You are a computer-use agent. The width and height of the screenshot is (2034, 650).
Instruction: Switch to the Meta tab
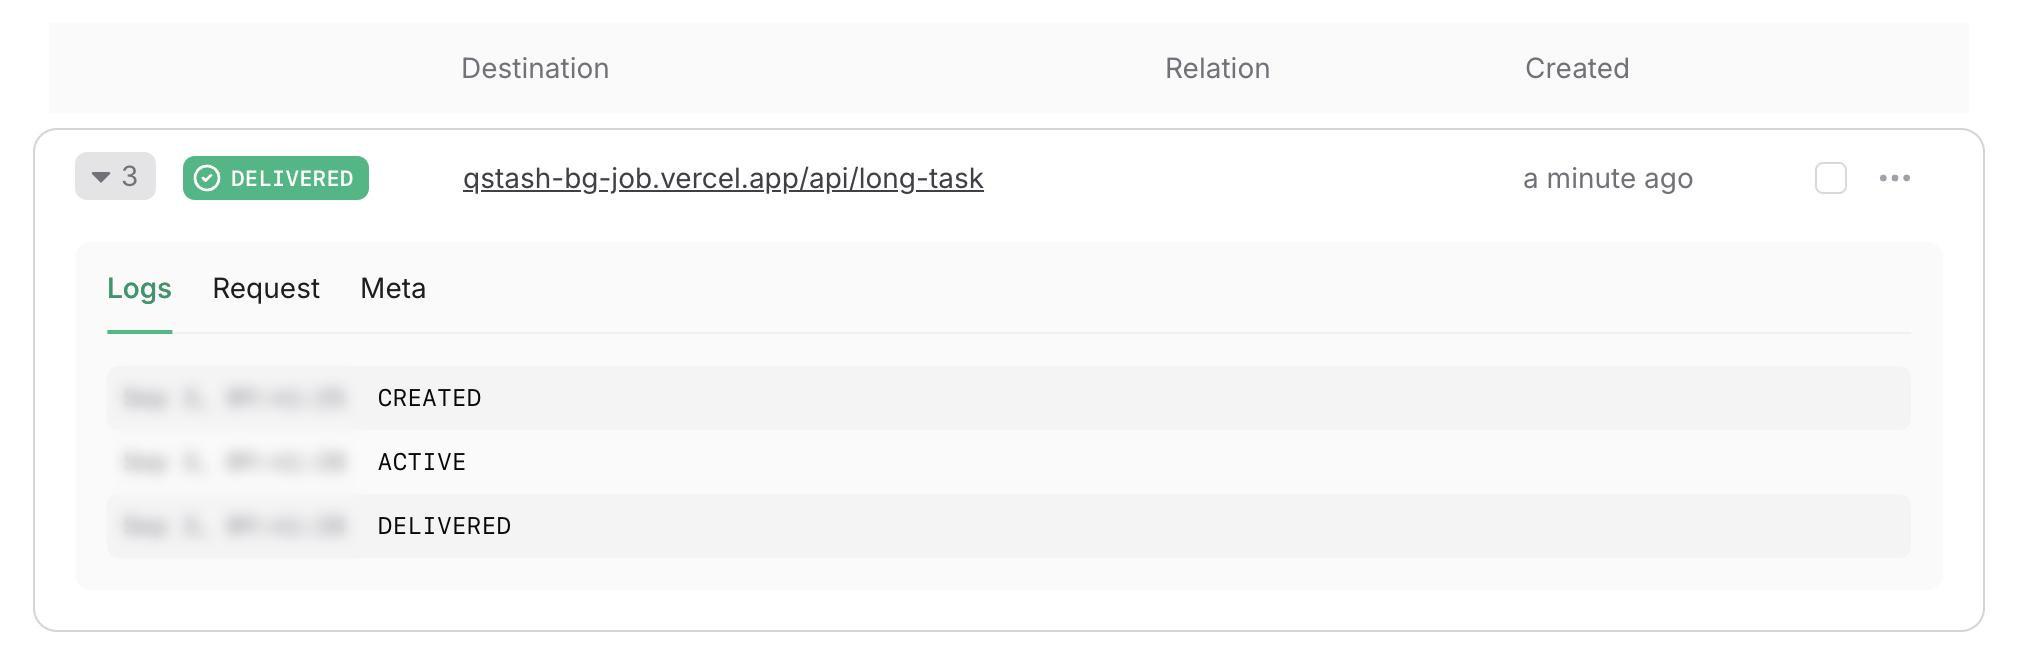(x=393, y=289)
